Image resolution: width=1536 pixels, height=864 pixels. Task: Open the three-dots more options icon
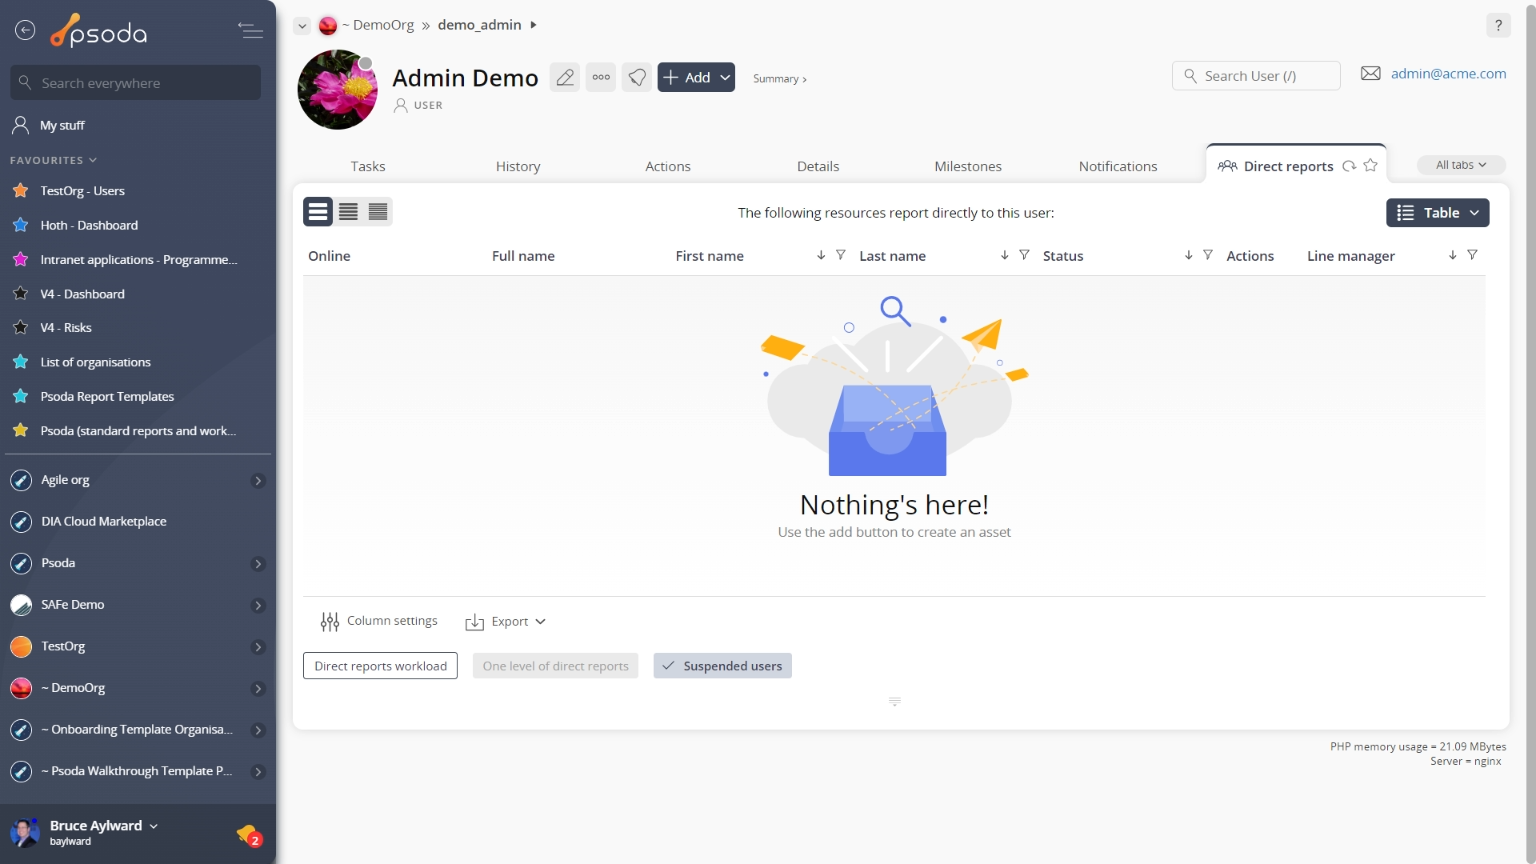click(x=601, y=77)
